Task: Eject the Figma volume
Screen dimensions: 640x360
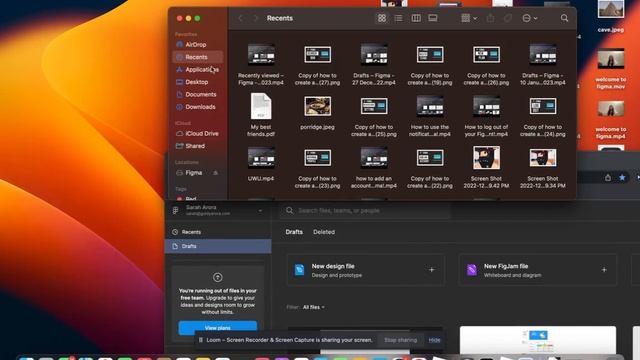Action: click(x=215, y=173)
